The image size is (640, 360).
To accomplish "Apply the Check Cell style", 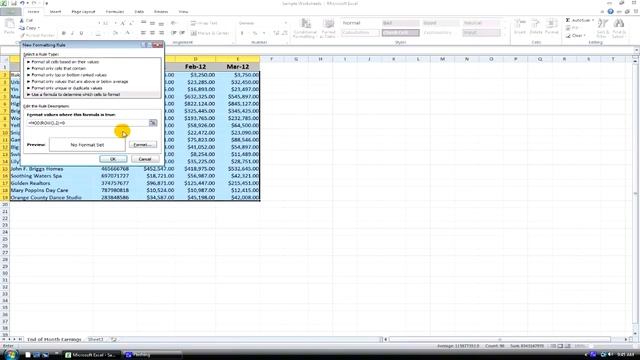I will [x=400, y=33].
